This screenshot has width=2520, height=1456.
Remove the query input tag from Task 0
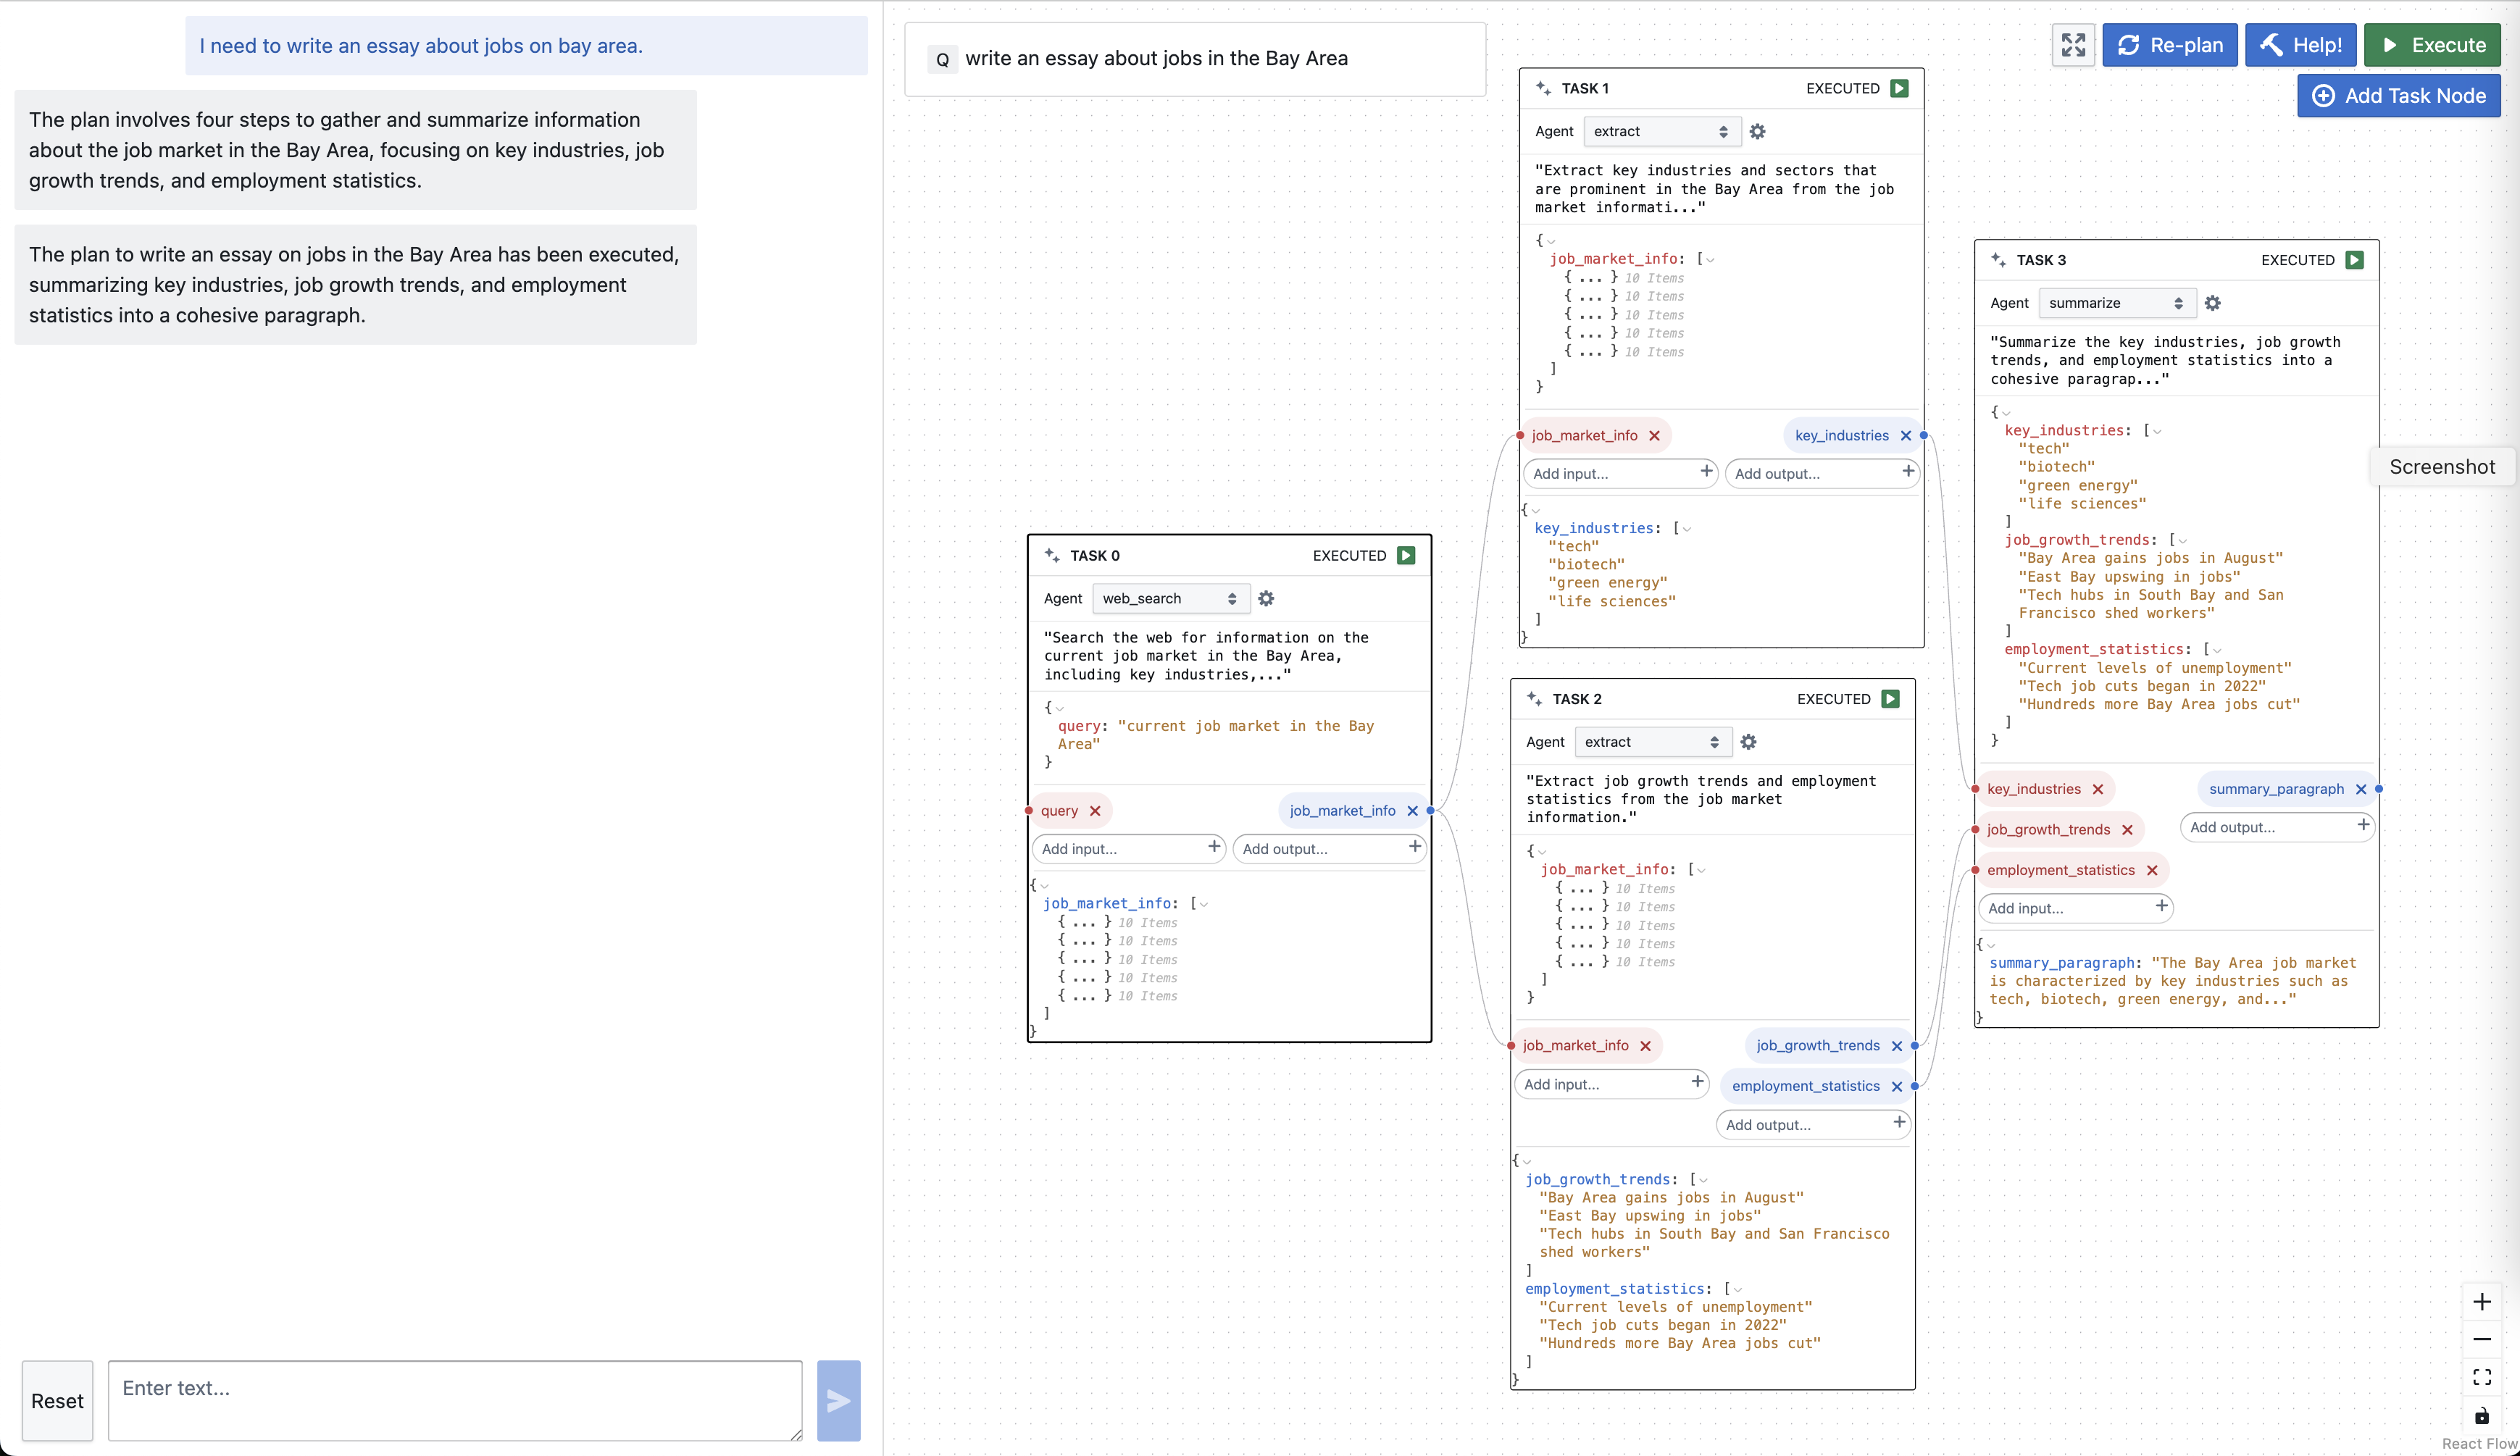point(1095,811)
